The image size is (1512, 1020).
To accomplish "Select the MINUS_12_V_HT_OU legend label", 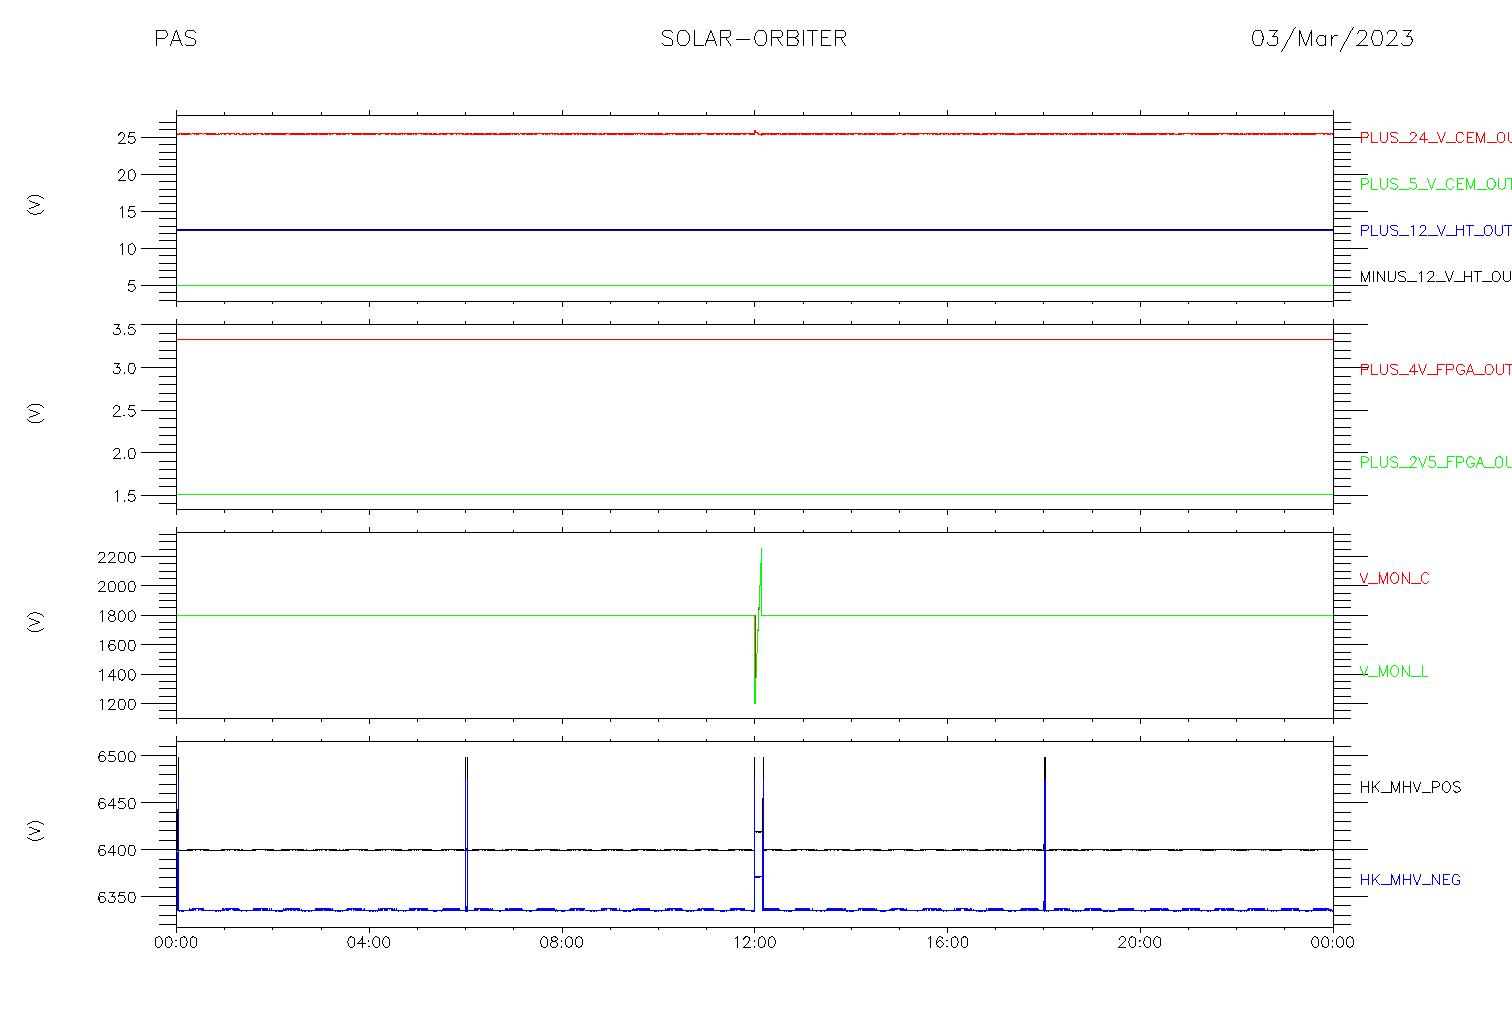I will (1435, 277).
